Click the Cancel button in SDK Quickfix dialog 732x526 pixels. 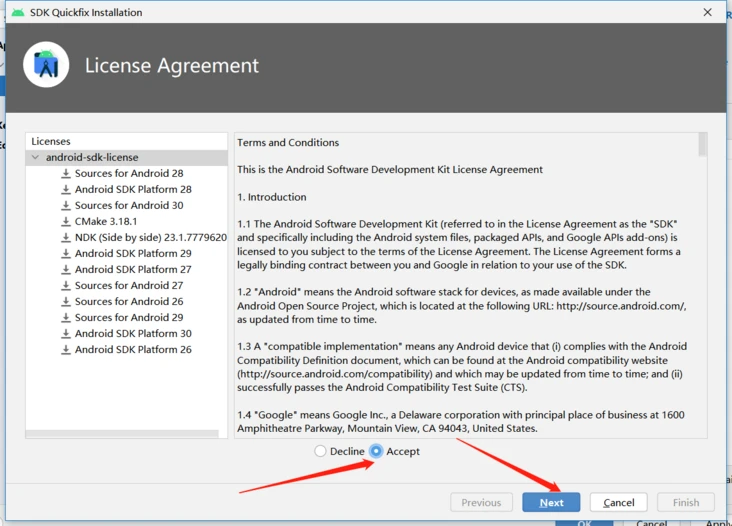[619, 502]
